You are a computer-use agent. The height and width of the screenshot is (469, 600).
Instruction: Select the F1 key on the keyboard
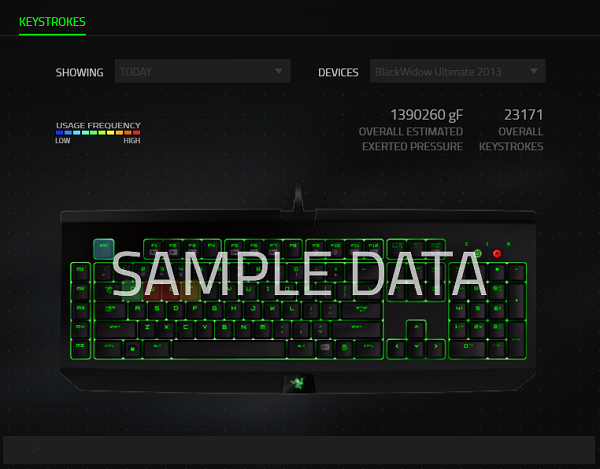click(x=154, y=249)
